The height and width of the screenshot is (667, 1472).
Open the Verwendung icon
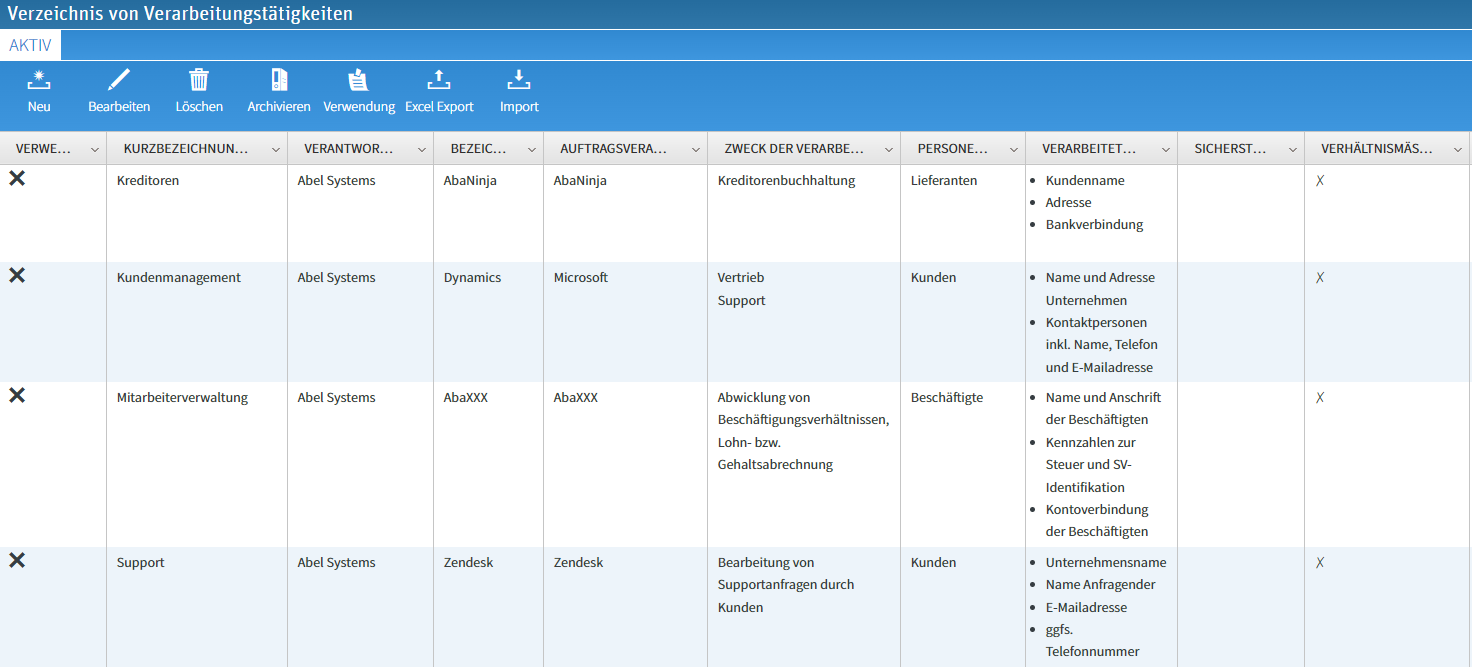tap(358, 80)
